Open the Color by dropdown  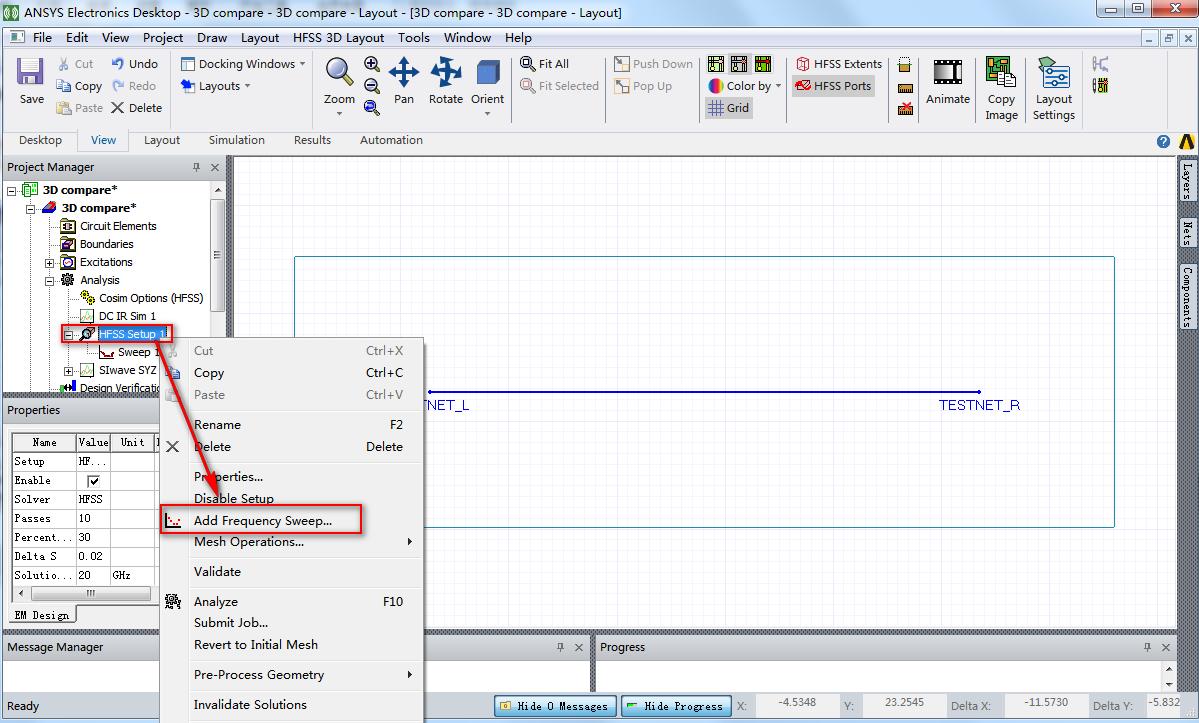tap(745, 86)
